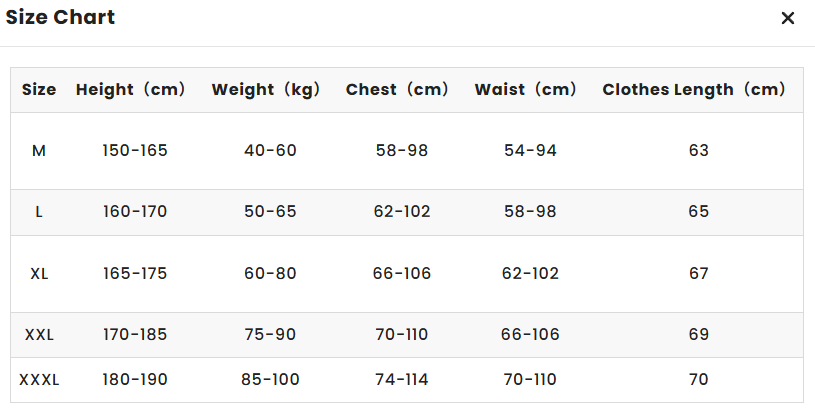The height and width of the screenshot is (419, 815).
Task: Select the M size row label
Action: [x=39, y=151]
